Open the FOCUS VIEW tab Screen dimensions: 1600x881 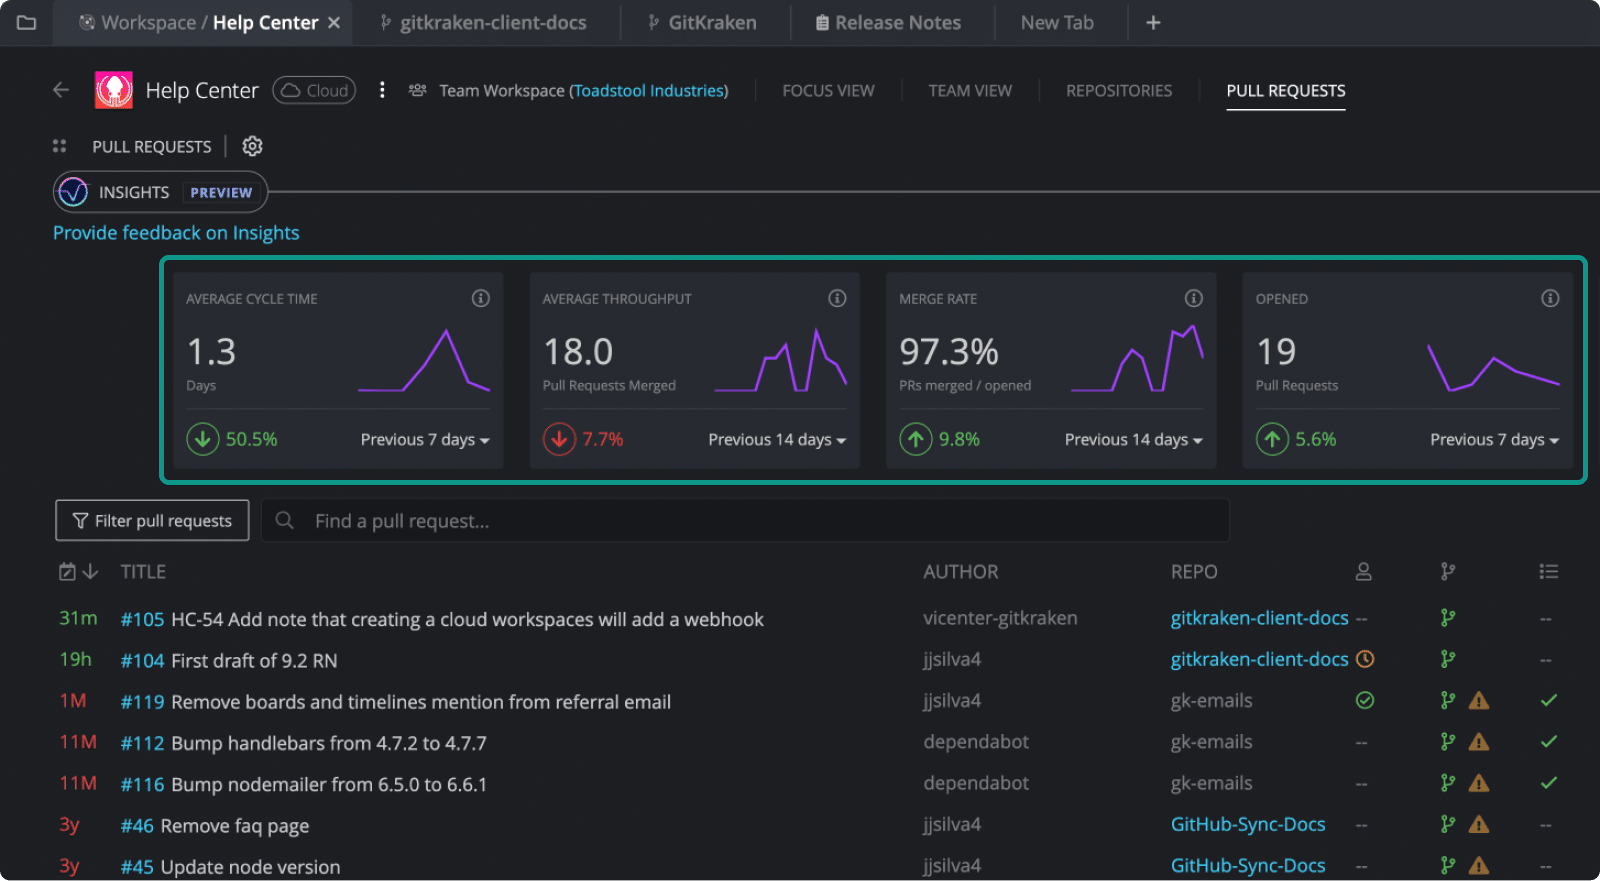(x=828, y=90)
